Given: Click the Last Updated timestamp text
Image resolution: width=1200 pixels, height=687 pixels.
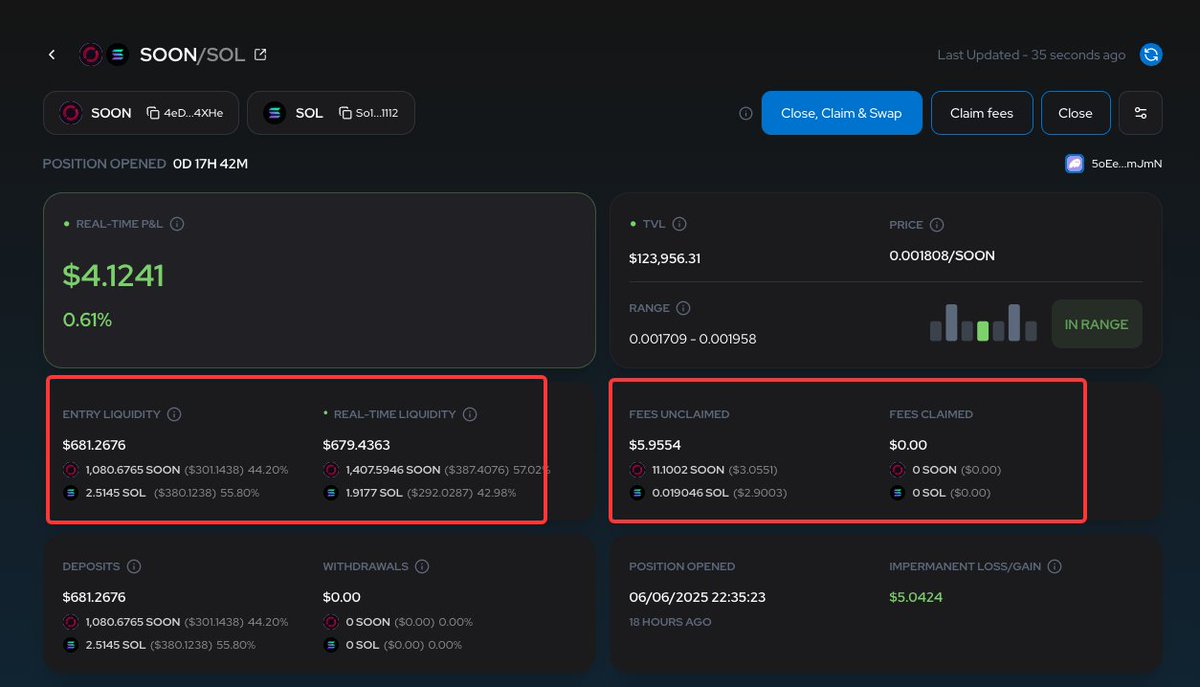Looking at the screenshot, I should [x=1031, y=55].
